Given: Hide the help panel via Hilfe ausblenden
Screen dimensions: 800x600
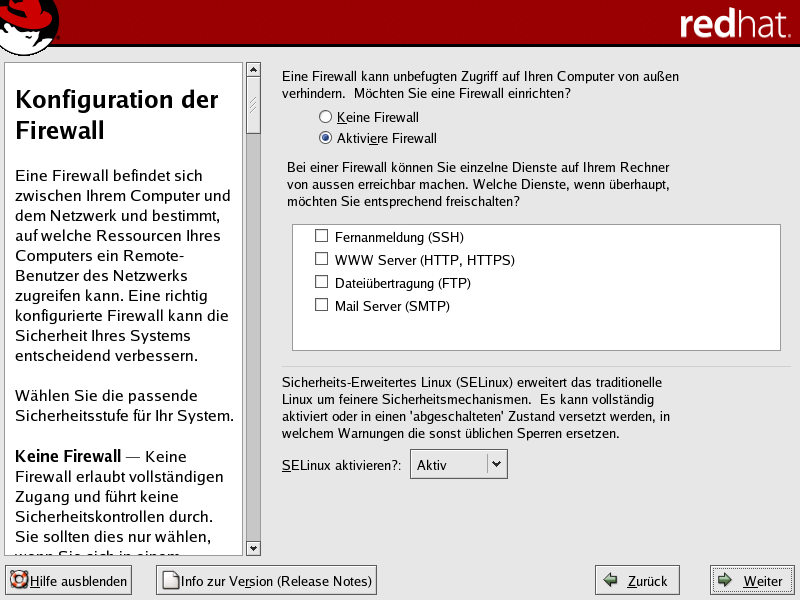Looking at the screenshot, I should [x=68, y=580].
